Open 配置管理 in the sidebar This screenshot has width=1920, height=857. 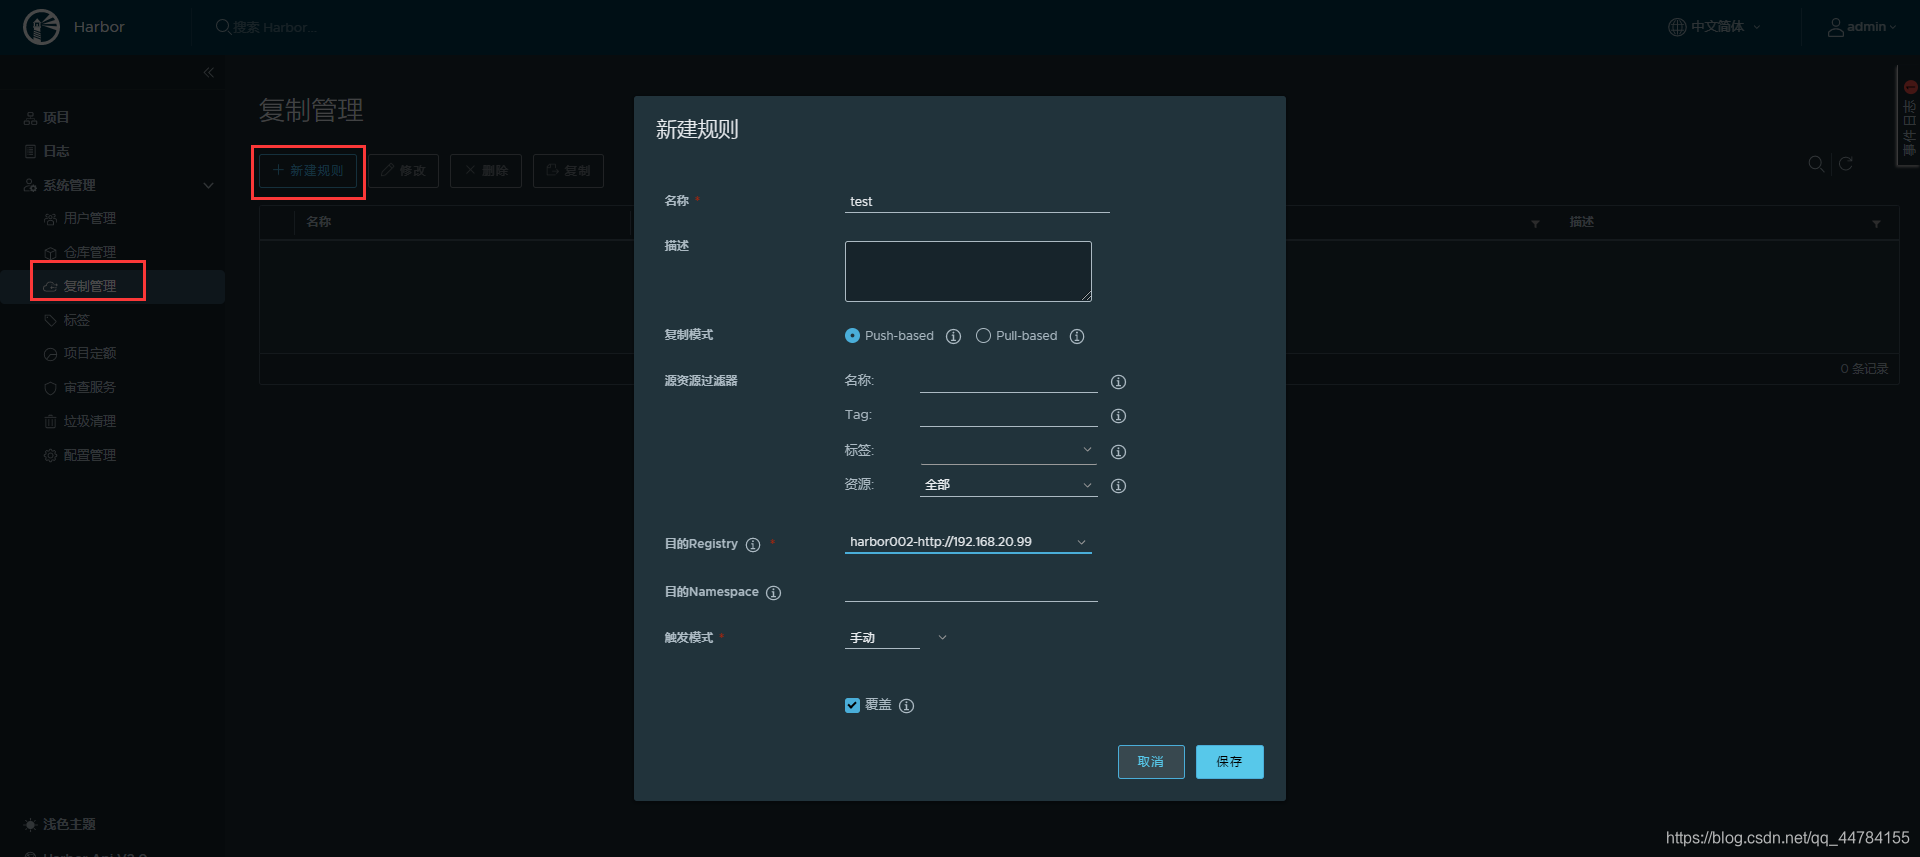click(90, 456)
